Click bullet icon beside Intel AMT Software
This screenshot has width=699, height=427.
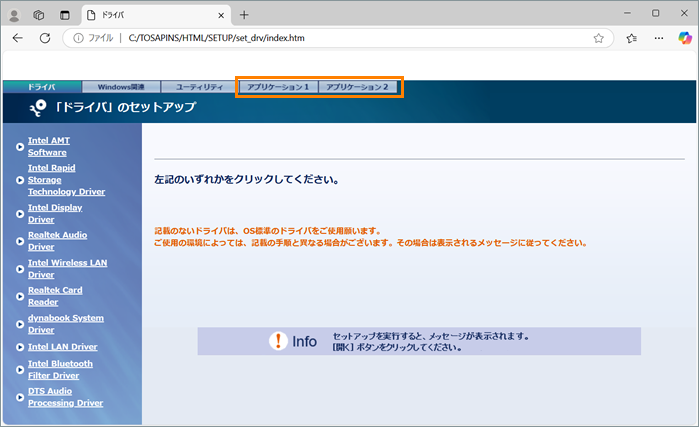pyautogui.click(x=20, y=147)
